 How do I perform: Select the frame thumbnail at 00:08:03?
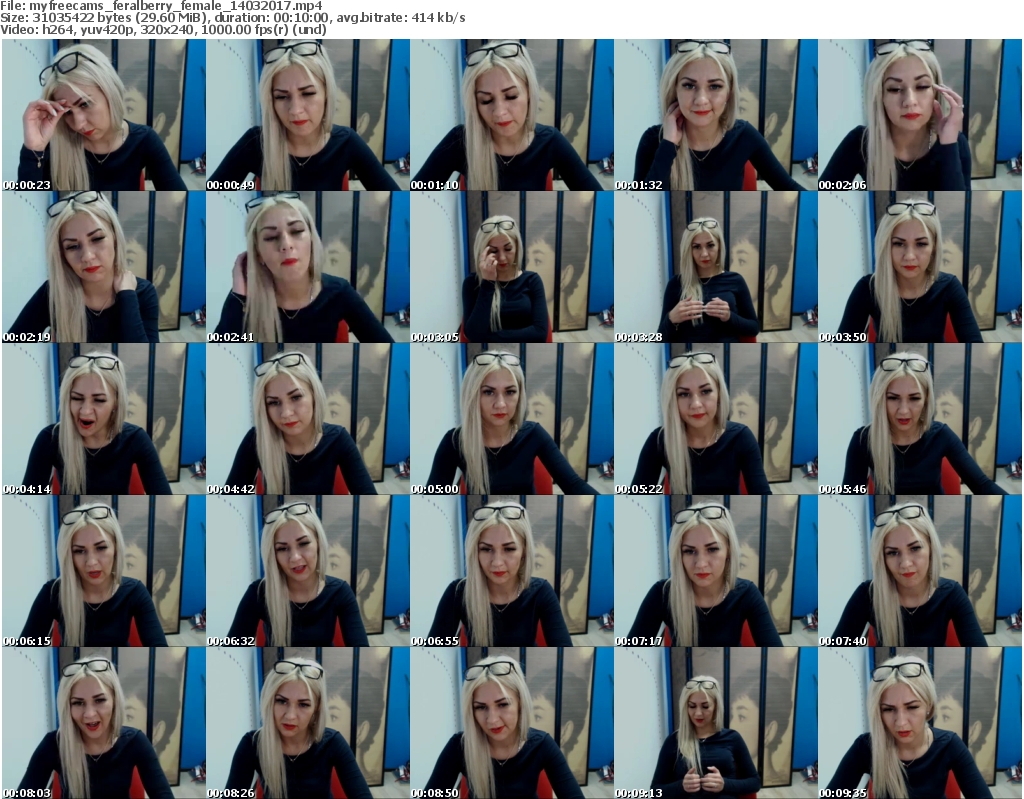point(104,723)
